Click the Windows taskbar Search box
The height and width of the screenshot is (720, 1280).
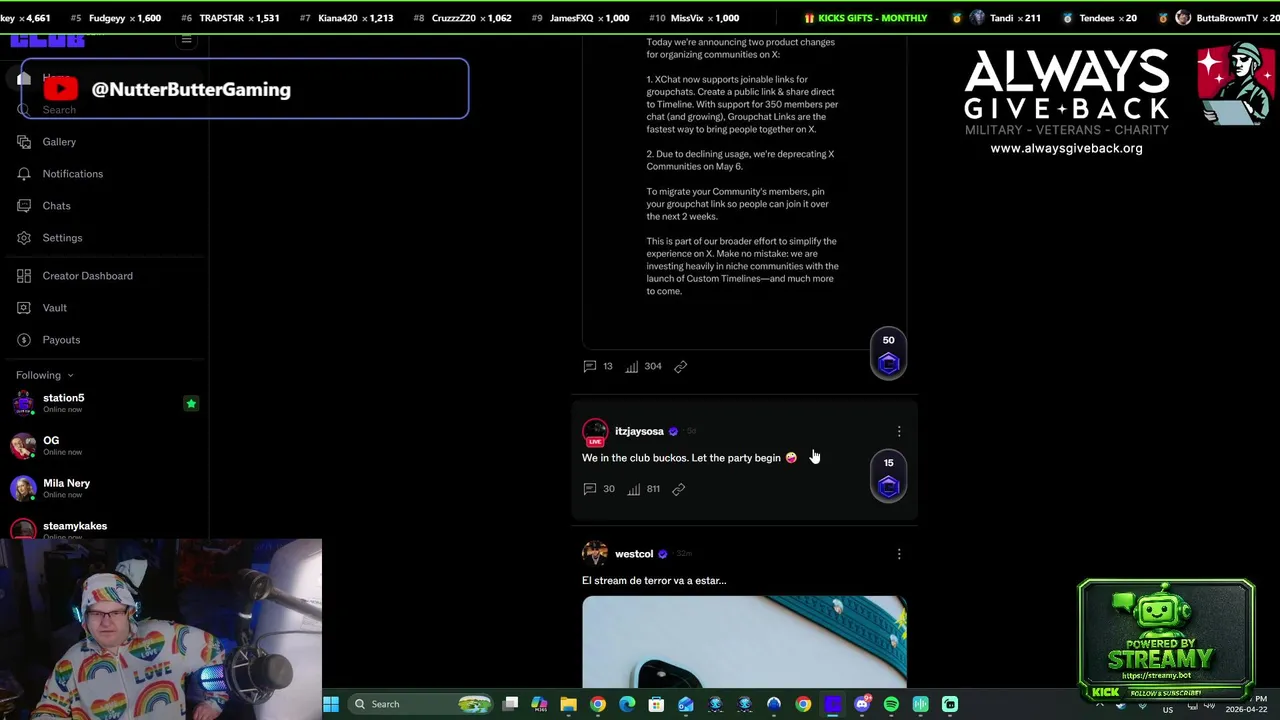click(420, 704)
